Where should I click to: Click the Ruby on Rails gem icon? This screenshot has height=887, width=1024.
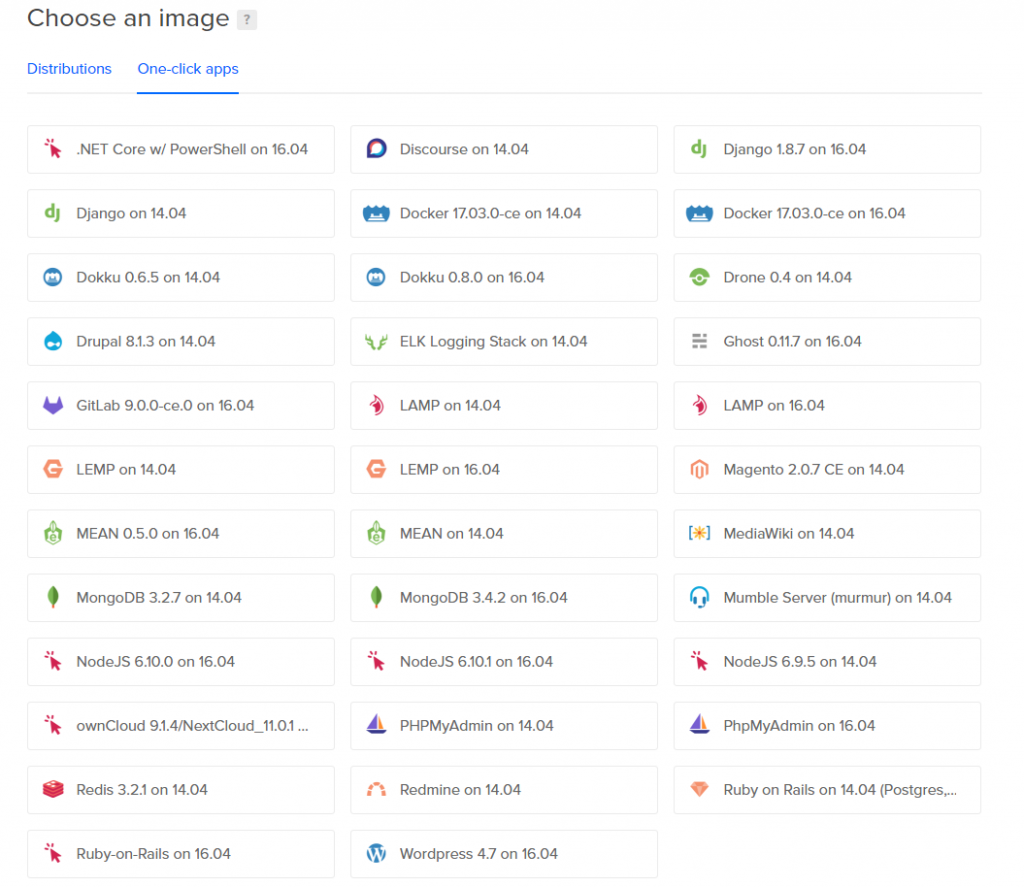pyautogui.click(x=699, y=789)
